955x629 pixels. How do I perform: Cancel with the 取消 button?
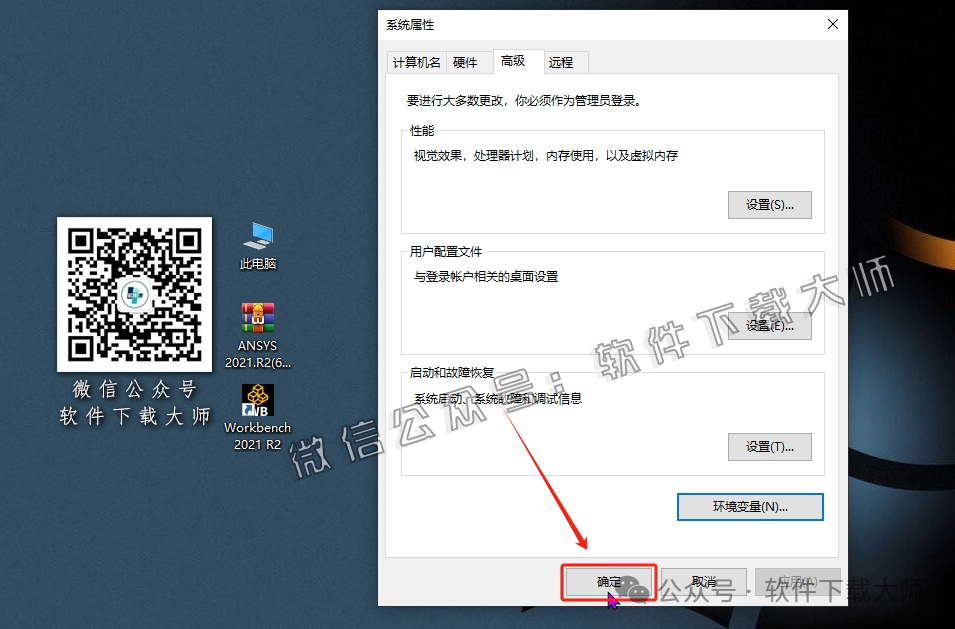point(703,581)
